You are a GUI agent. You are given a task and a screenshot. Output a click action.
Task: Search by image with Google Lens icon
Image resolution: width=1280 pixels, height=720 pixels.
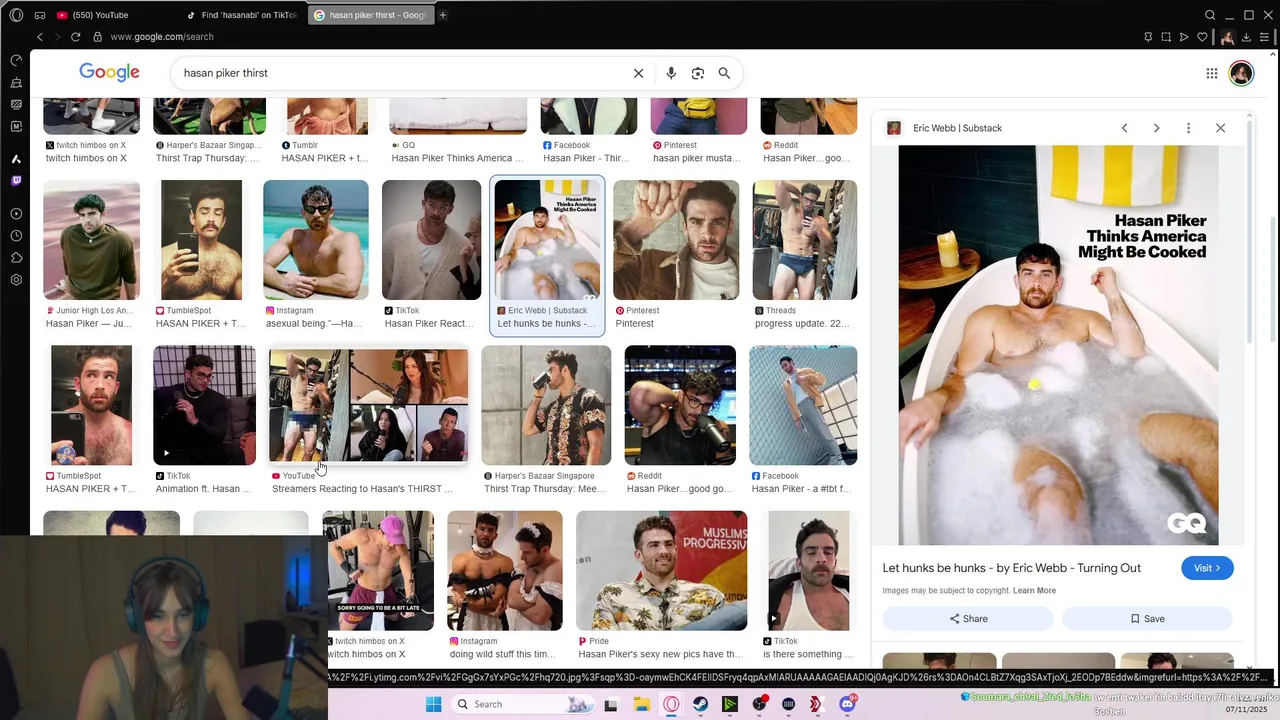point(698,73)
